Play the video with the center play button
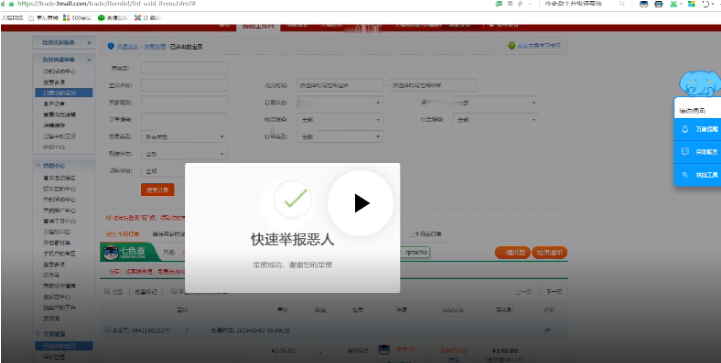The image size is (721, 363). click(x=360, y=203)
